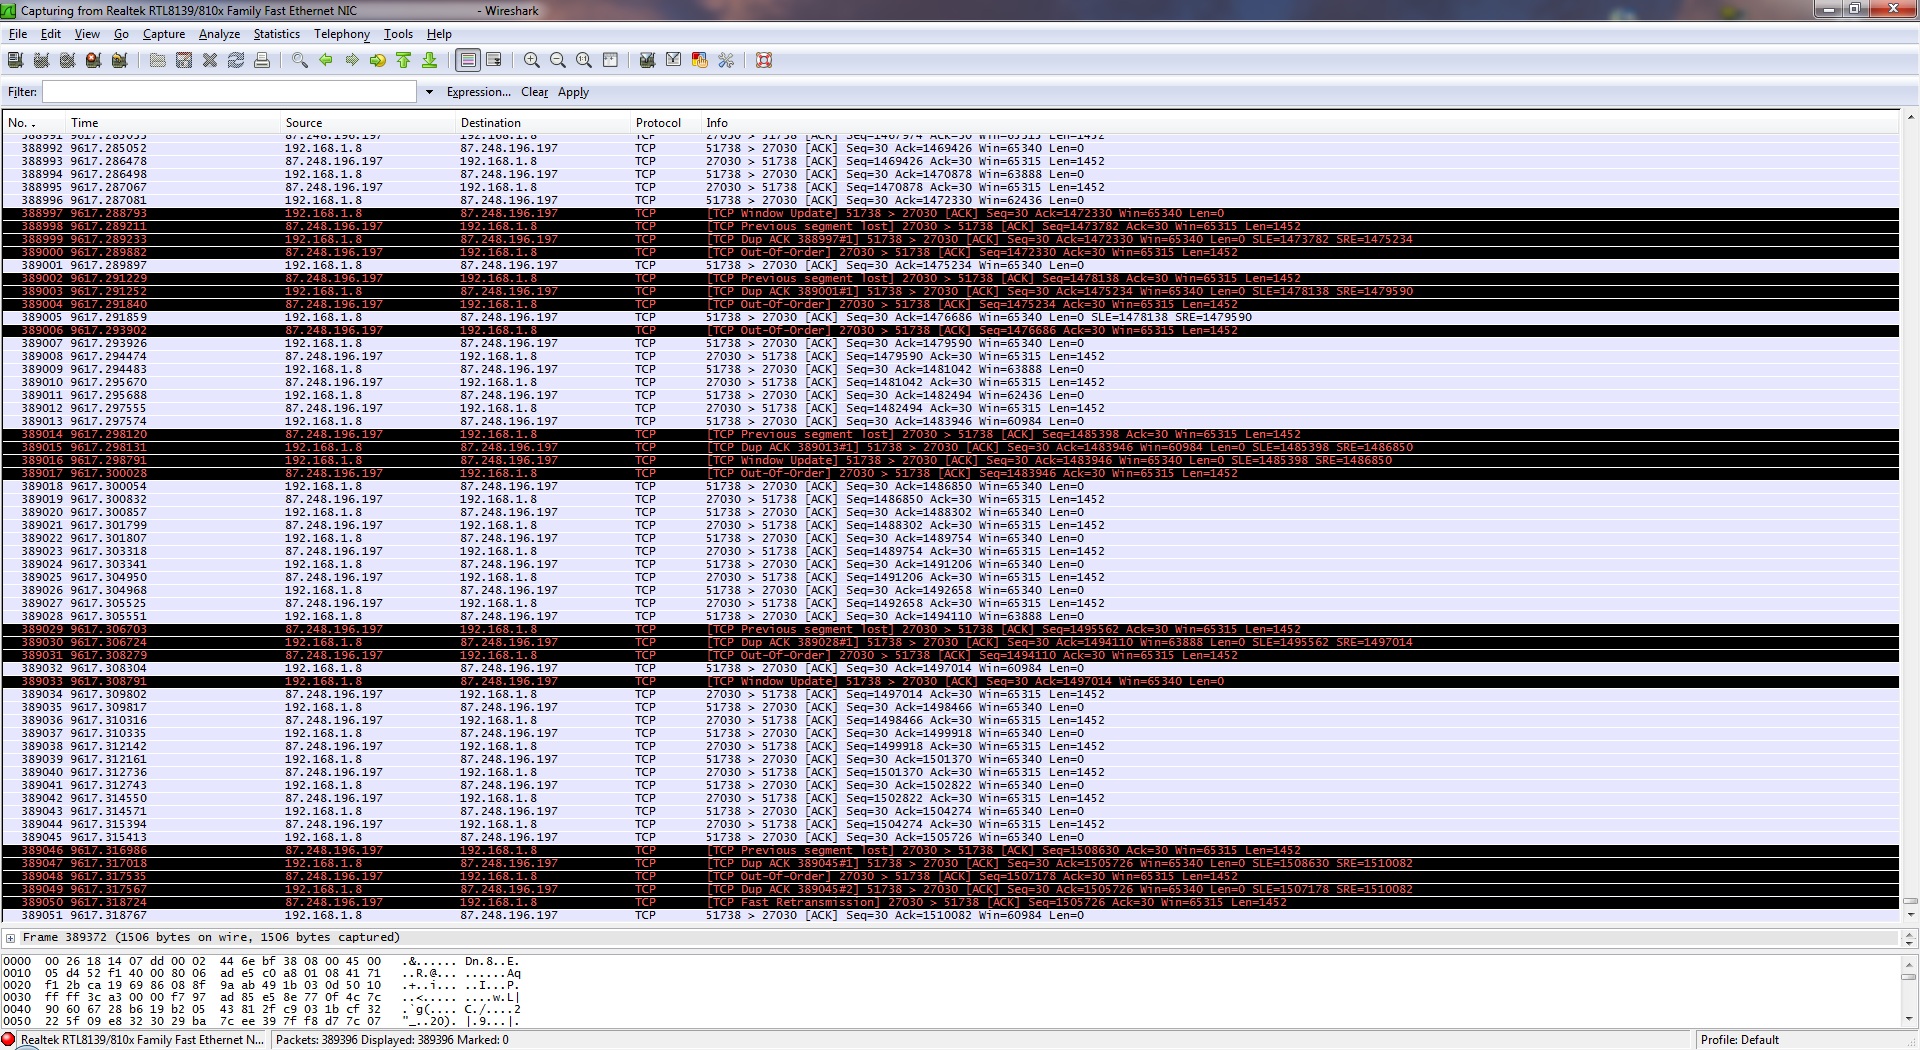
Task: Open the toolbar Help lifebuoy icon
Action: (764, 61)
